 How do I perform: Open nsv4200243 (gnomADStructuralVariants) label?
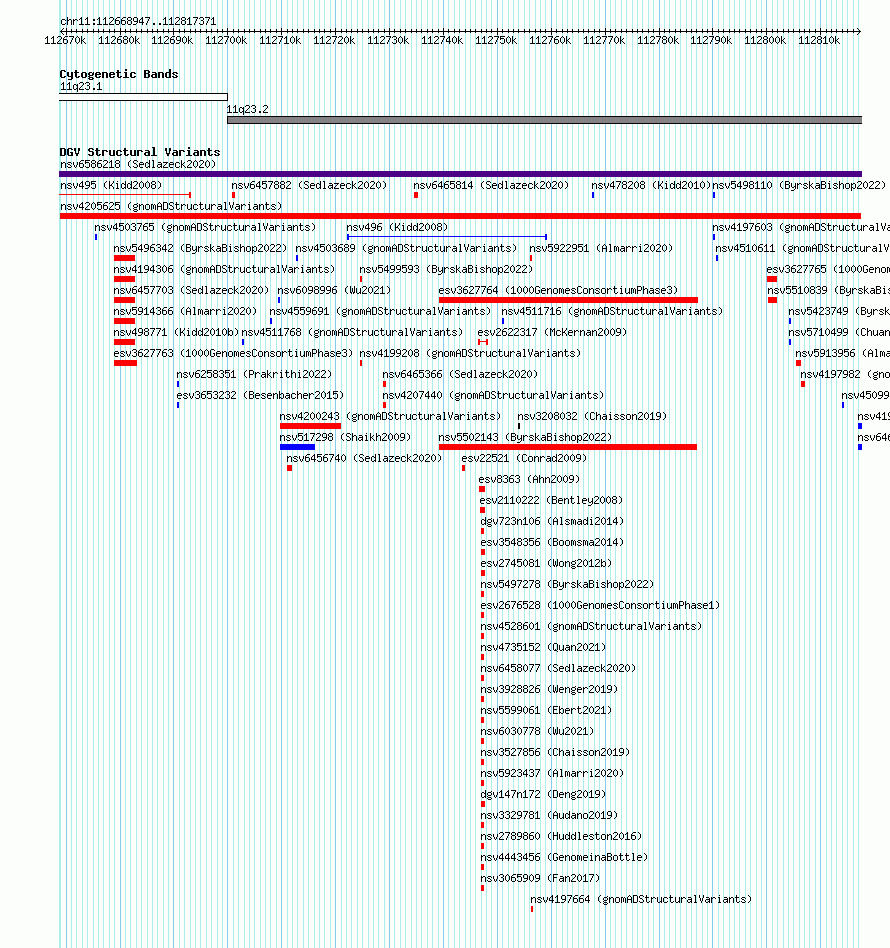pos(390,417)
